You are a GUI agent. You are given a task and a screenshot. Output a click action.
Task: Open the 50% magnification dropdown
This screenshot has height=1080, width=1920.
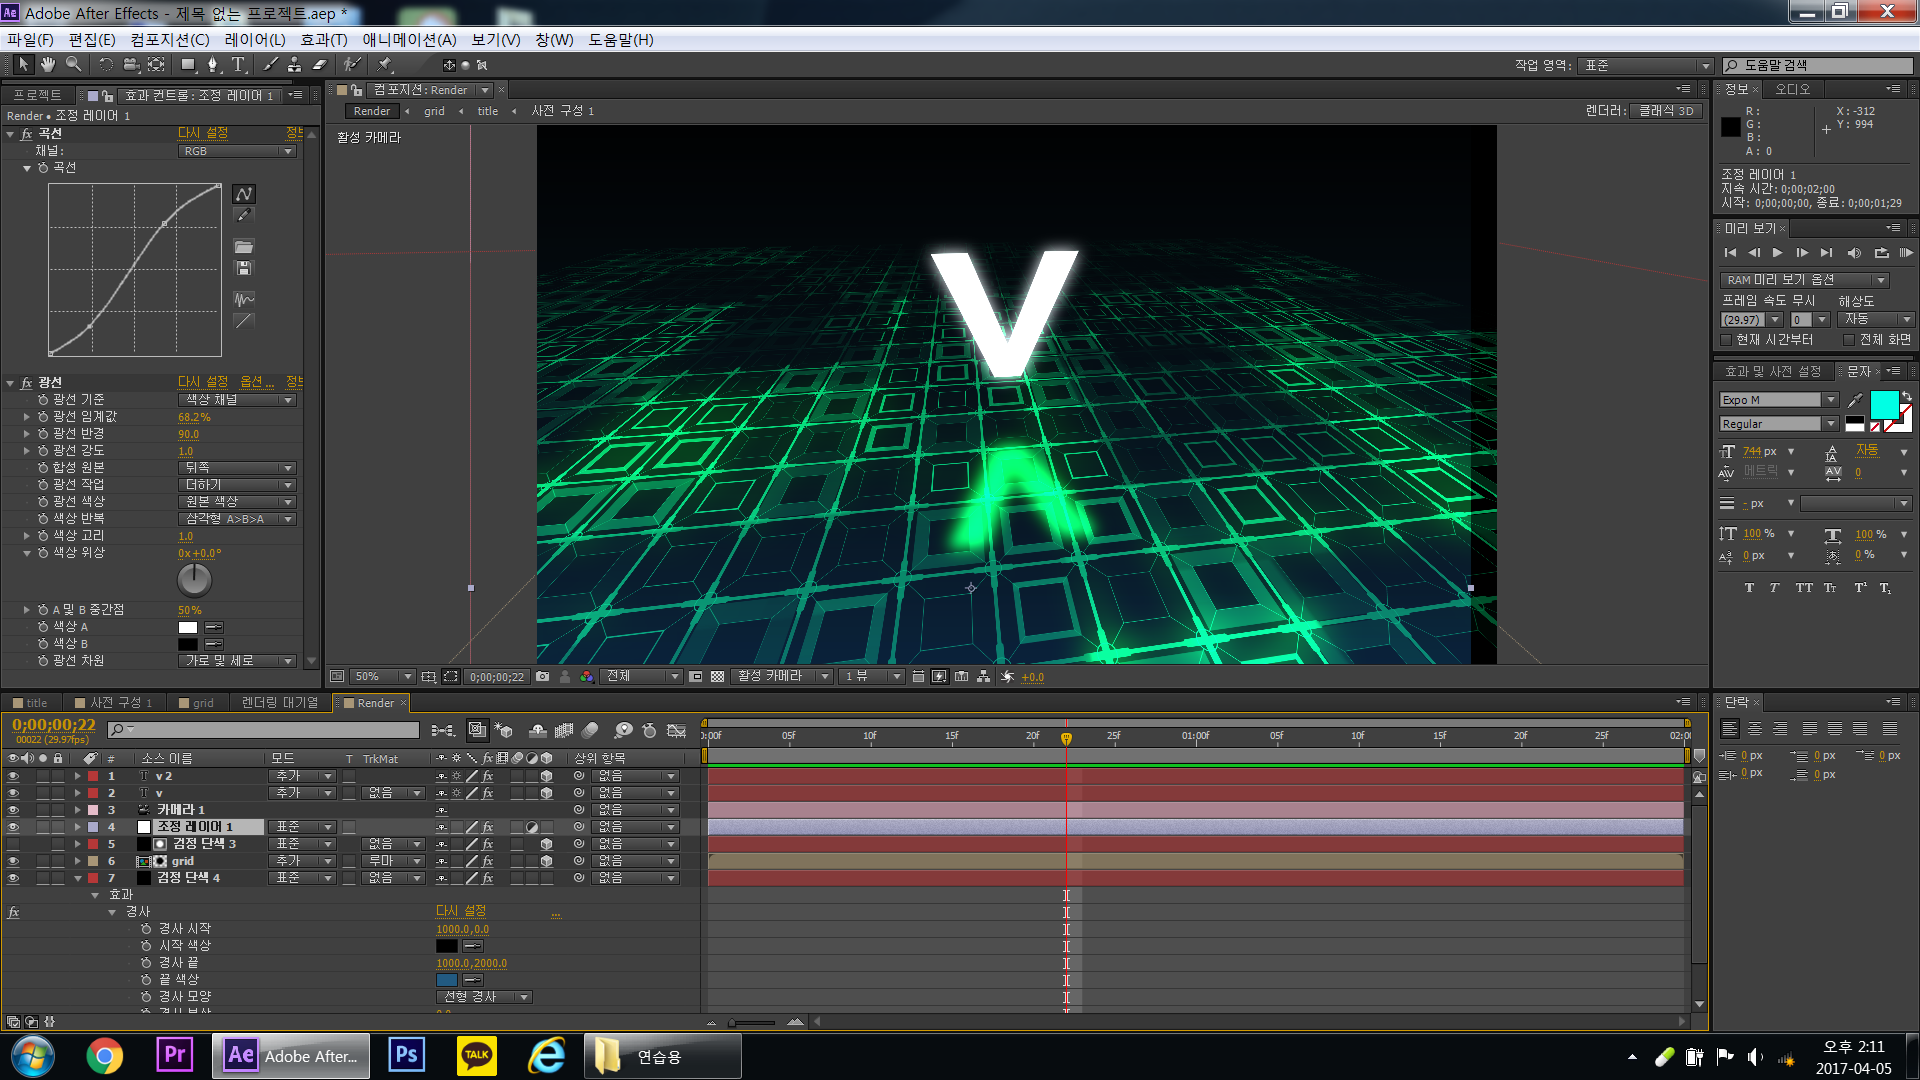click(381, 677)
